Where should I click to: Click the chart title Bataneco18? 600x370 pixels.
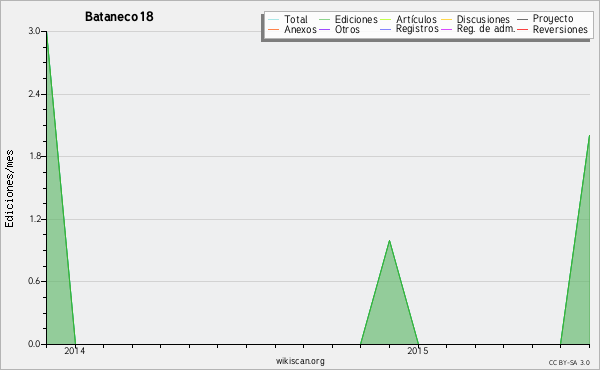coord(119,17)
